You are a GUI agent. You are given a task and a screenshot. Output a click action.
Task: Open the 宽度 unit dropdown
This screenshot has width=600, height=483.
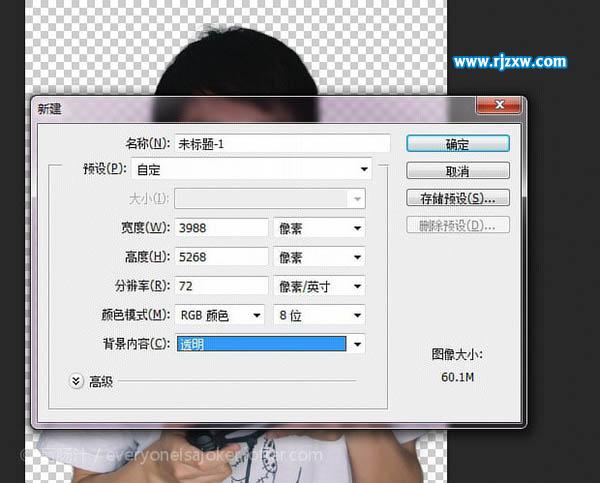pos(320,228)
